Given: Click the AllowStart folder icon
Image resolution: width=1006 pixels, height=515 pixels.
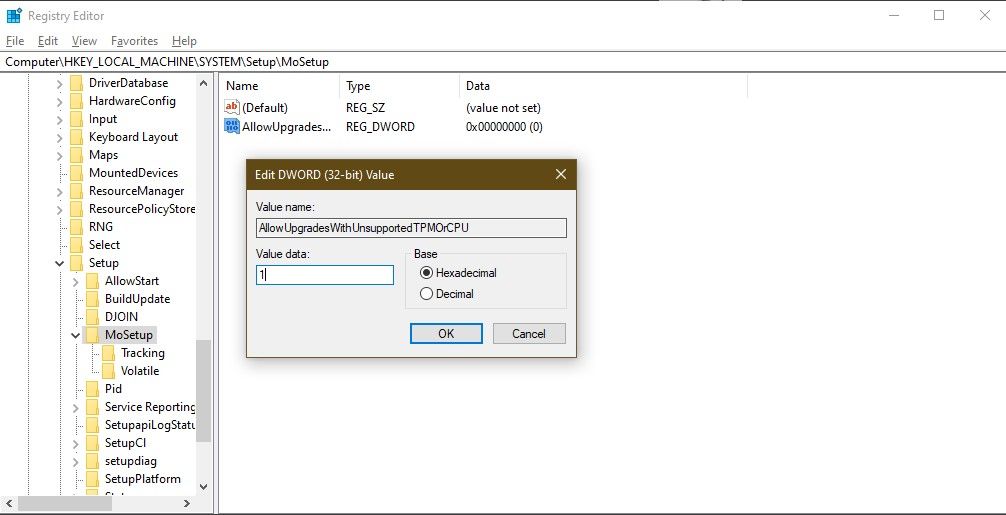Looking at the screenshot, I should [x=92, y=280].
